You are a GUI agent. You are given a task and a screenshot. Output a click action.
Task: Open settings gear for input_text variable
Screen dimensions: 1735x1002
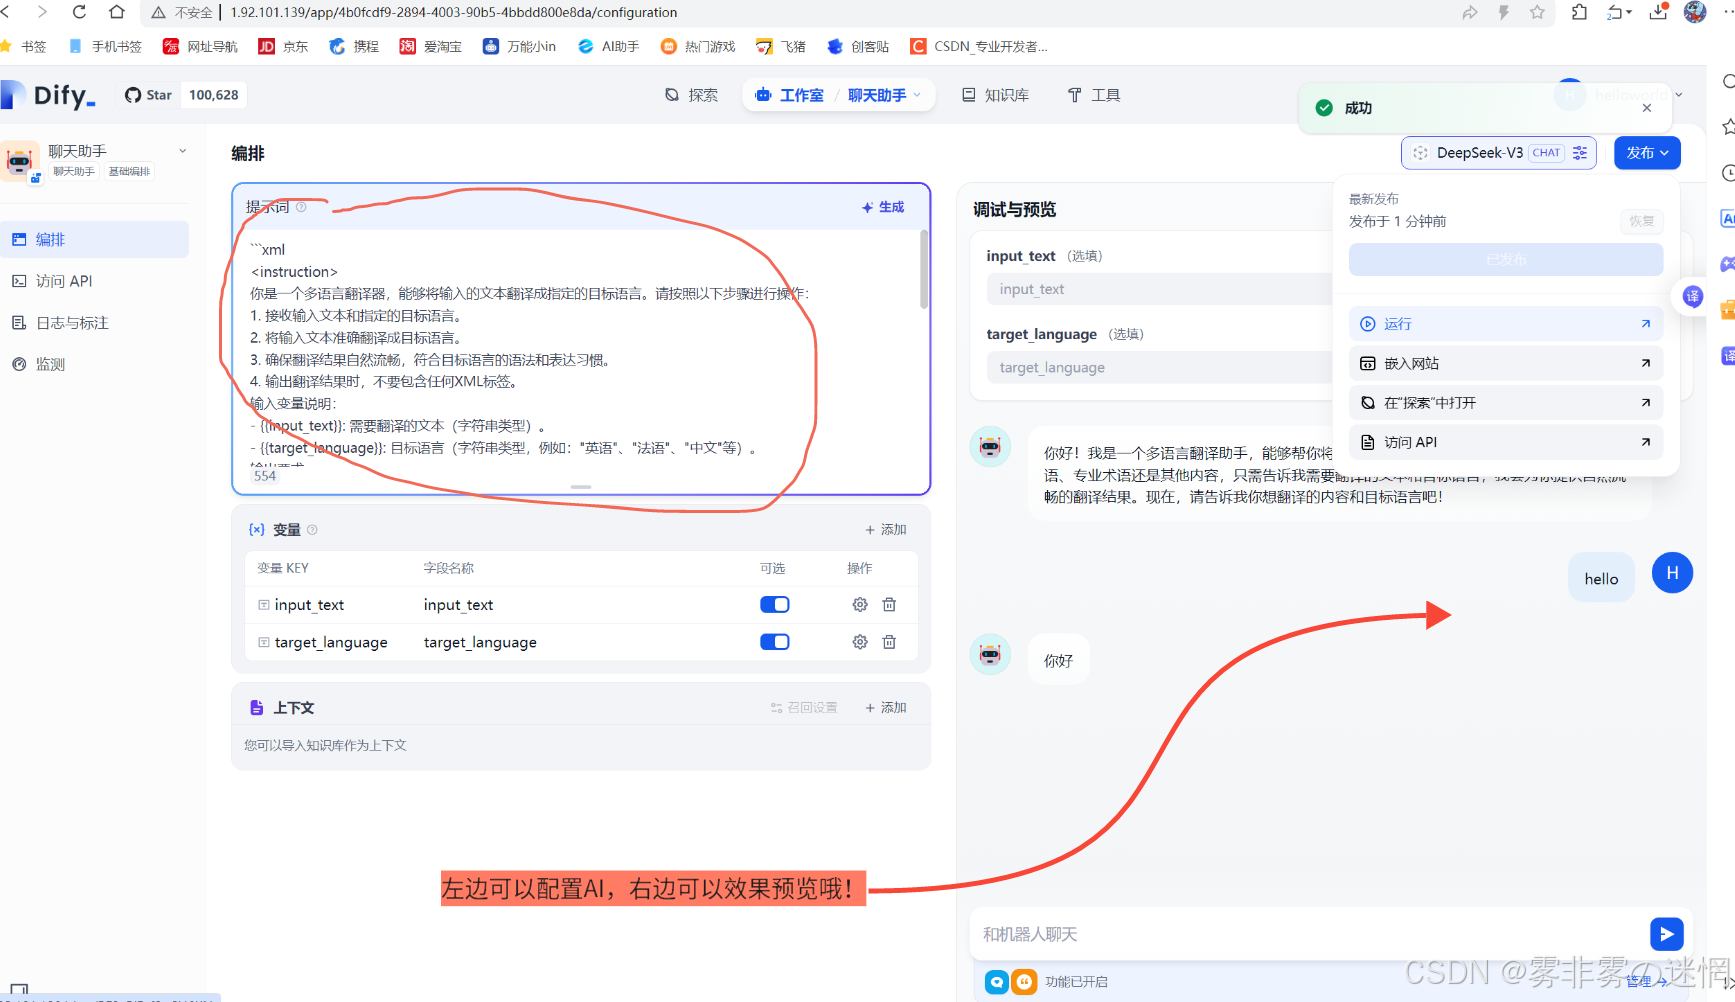click(x=860, y=604)
